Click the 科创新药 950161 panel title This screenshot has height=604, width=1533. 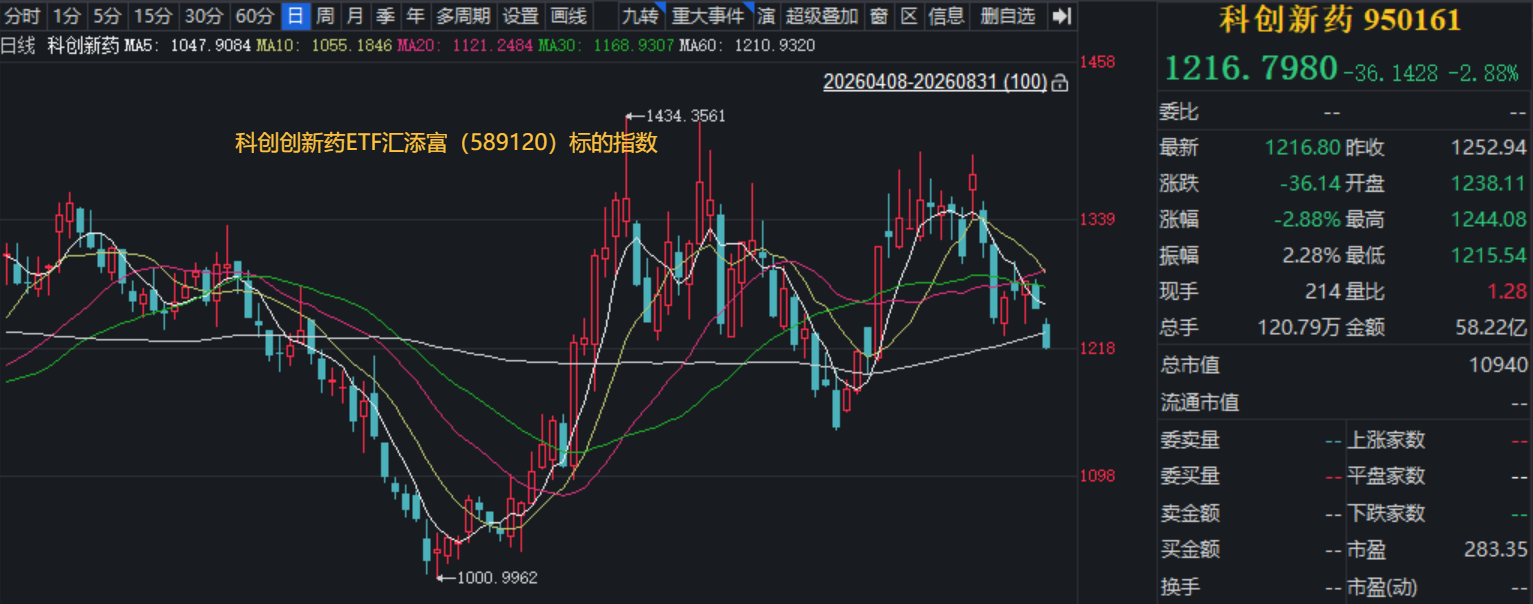point(1340,19)
